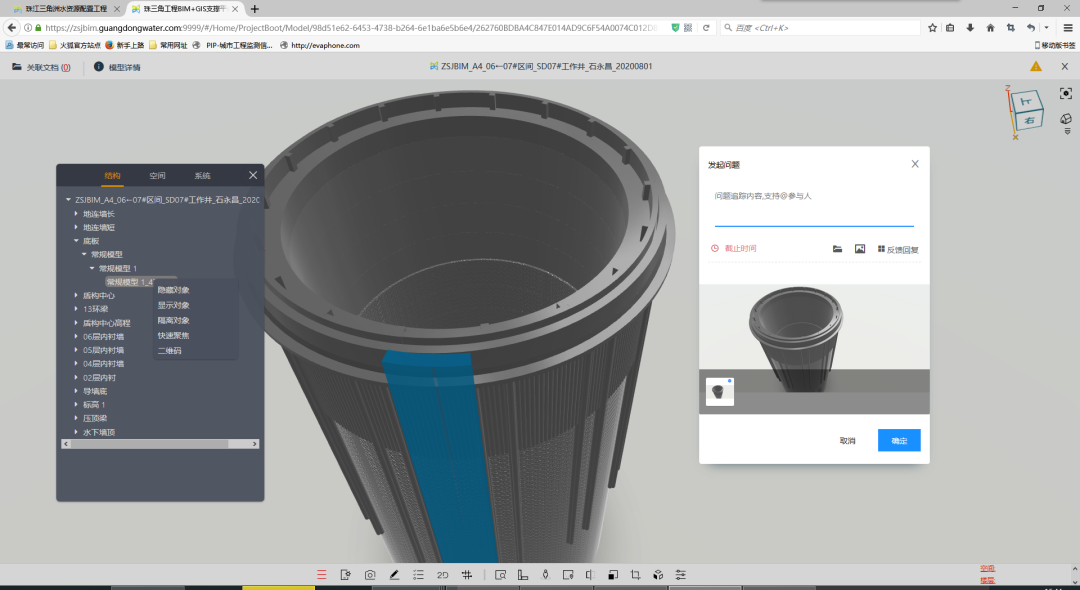Go back with browser back arrow
Image resolution: width=1080 pixels, height=590 pixels.
11,28
